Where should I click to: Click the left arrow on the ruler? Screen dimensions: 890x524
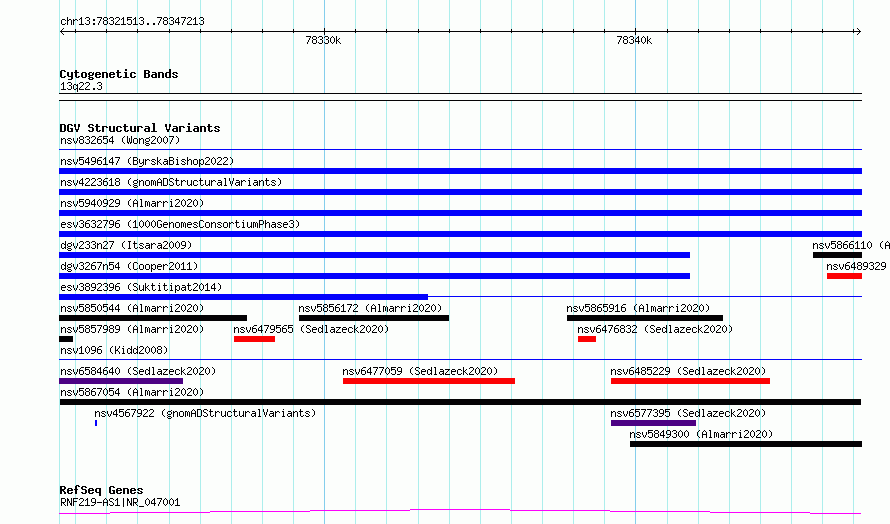[x=63, y=32]
